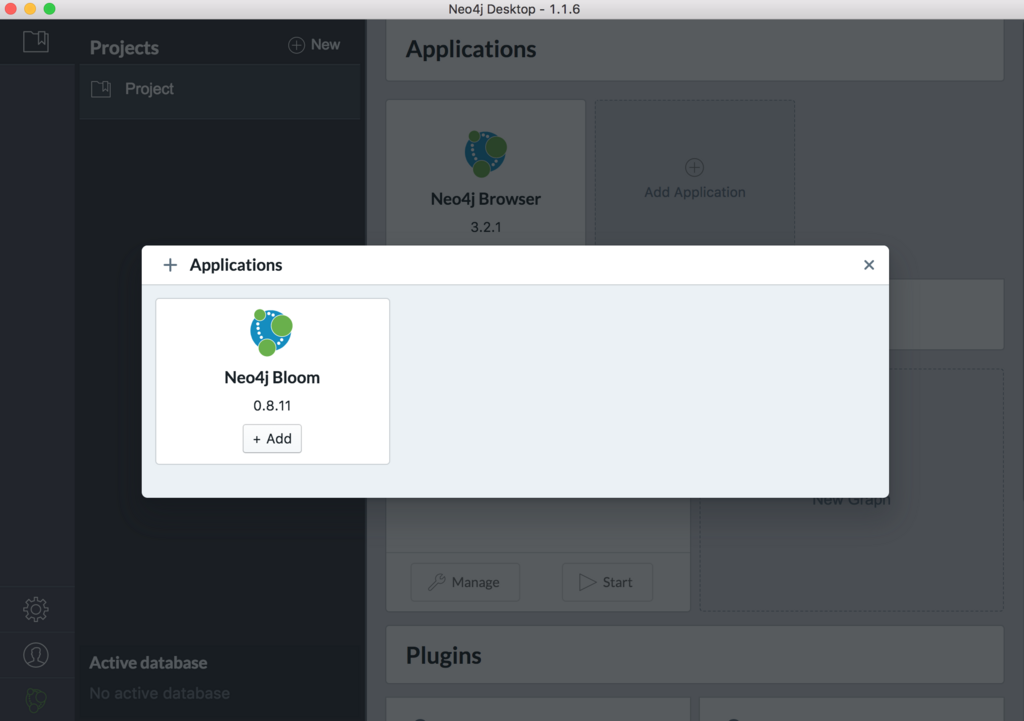This screenshot has height=721, width=1024.
Task: Click Neo4j Browser version 3.2.1
Action: tap(486, 227)
